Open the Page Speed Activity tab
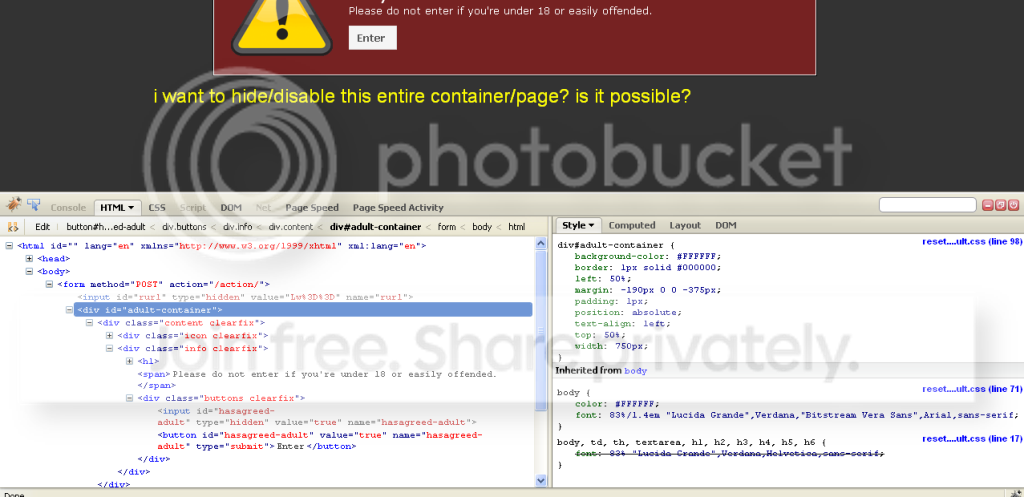This screenshot has width=1024, height=497. (398, 208)
